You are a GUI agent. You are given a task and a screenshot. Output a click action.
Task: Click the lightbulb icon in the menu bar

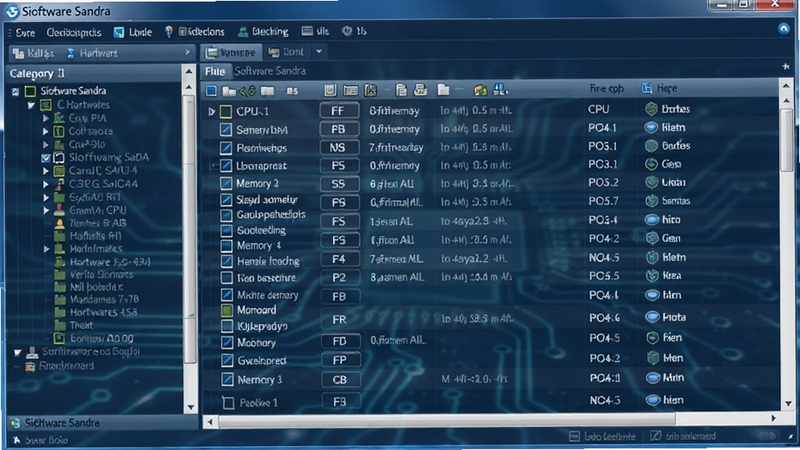coord(168,32)
